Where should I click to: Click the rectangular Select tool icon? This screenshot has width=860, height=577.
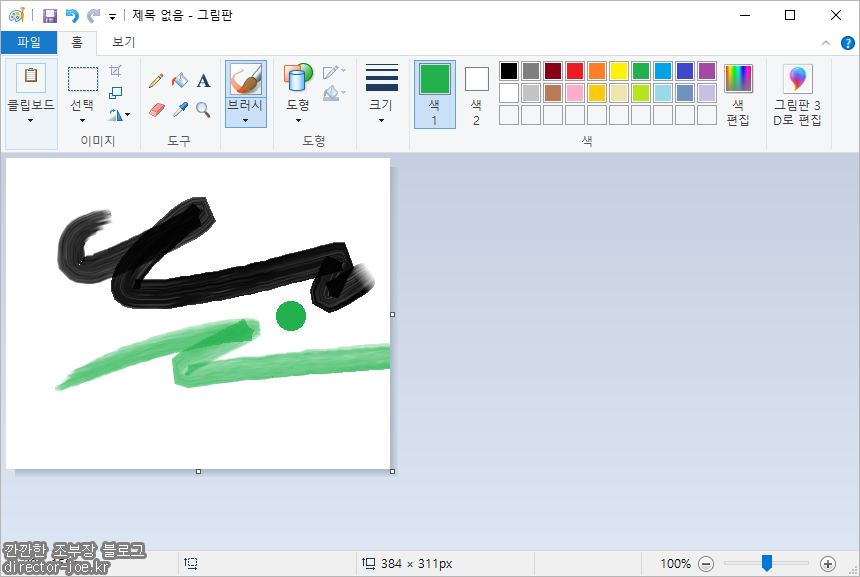[x=83, y=79]
